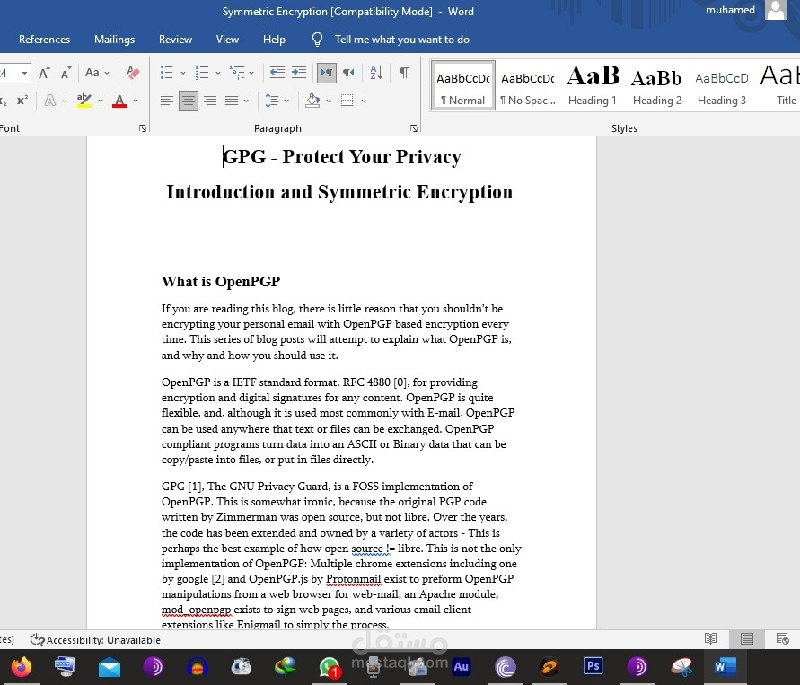Expand bullet library dropdown

click(x=183, y=73)
